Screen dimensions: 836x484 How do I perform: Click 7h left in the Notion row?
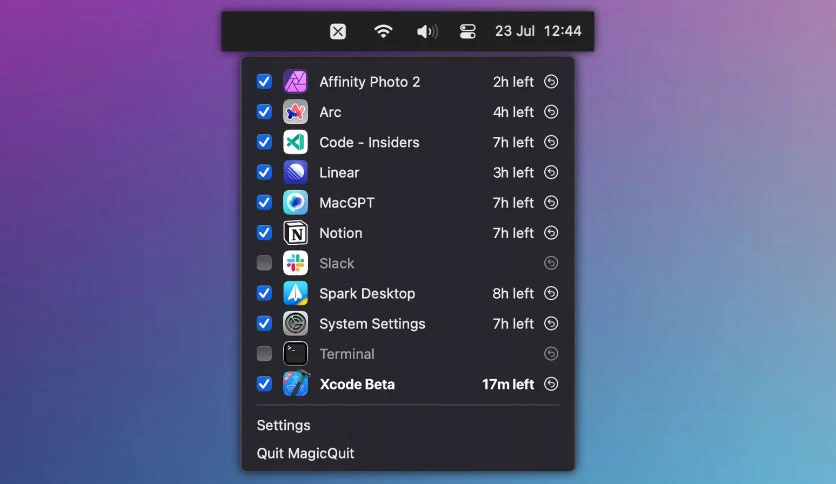point(513,233)
